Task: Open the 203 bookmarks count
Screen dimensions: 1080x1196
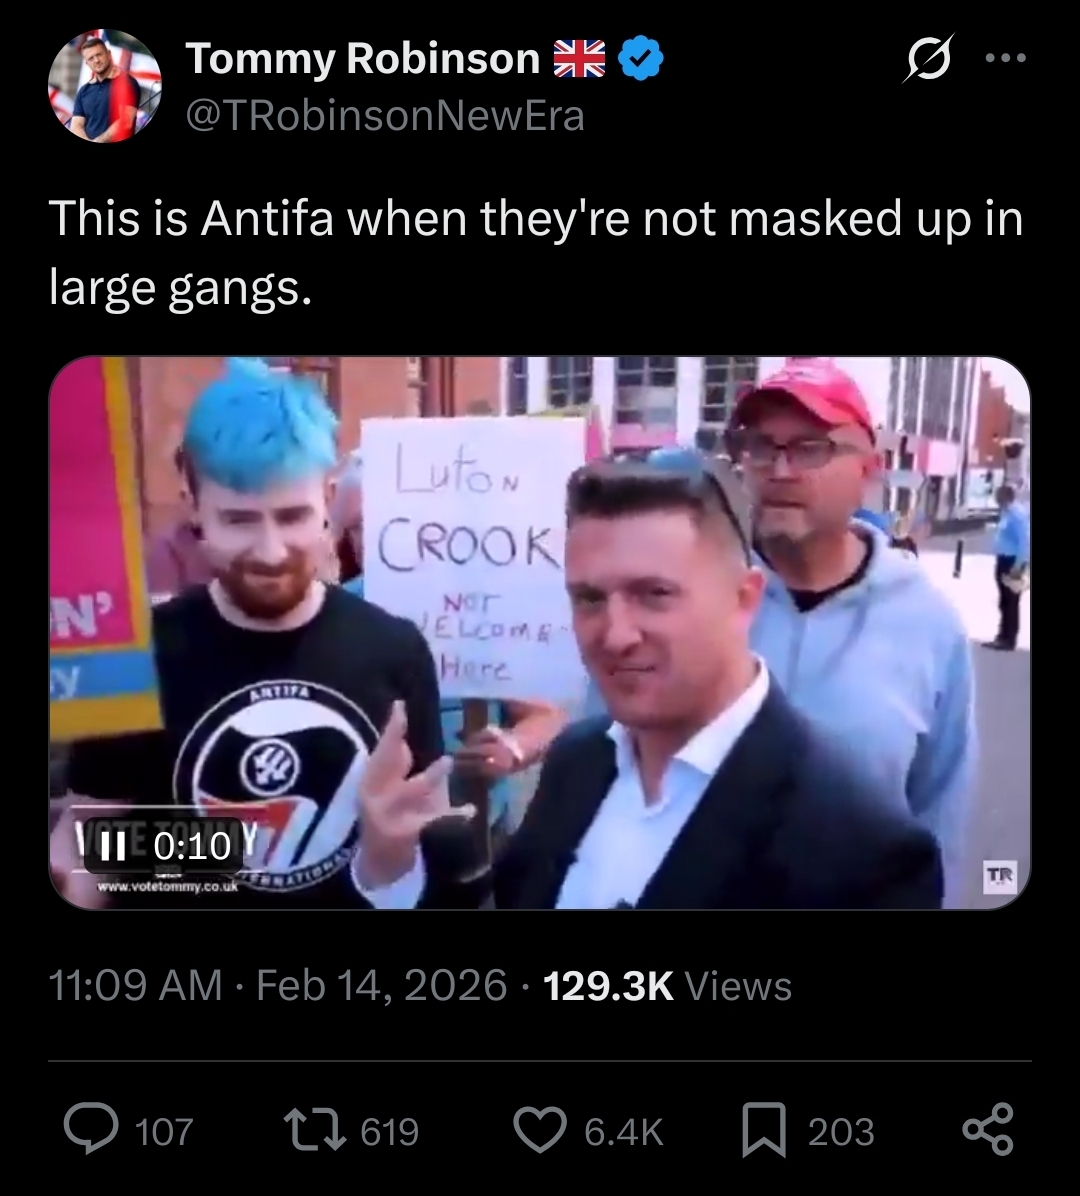Action: coord(841,1131)
